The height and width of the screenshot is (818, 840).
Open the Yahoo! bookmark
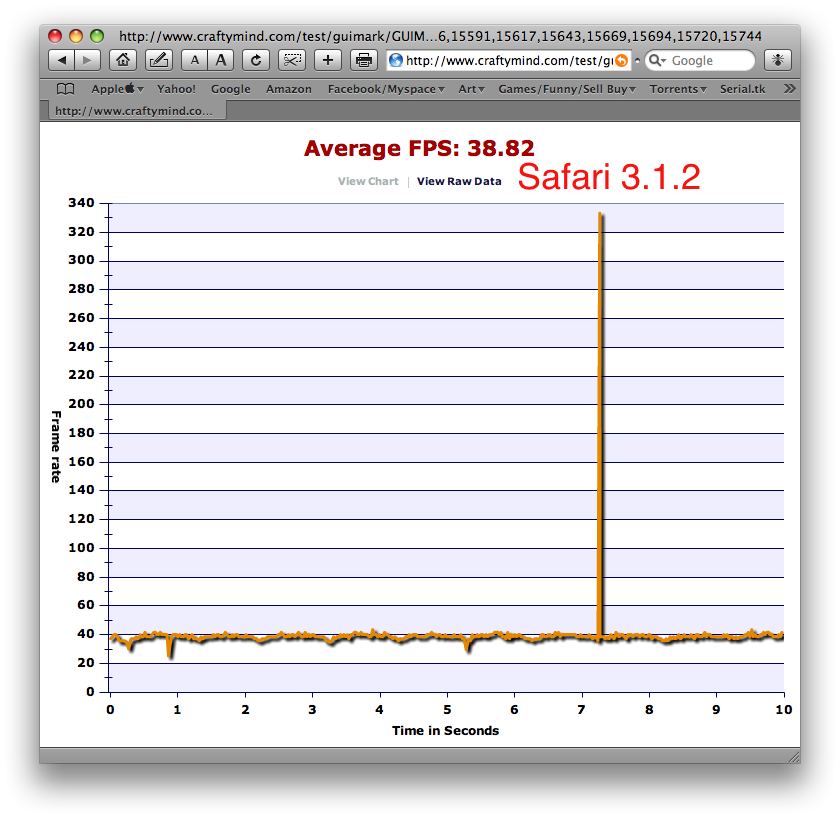pos(176,89)
